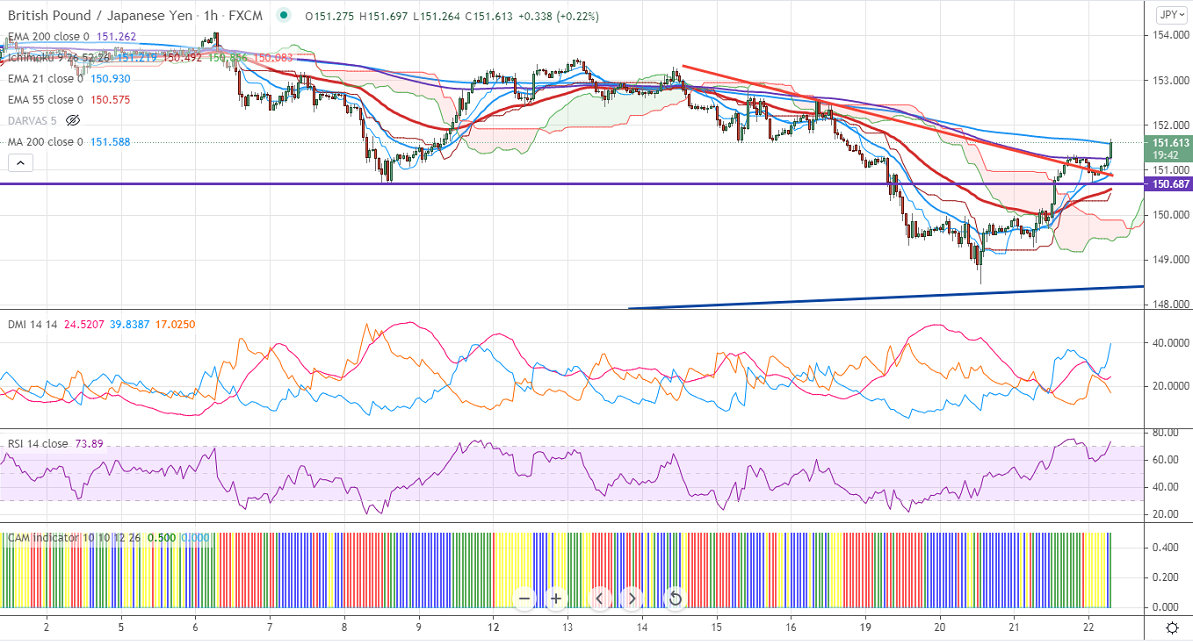Click the date label 12 on time axis

point(493,628)
